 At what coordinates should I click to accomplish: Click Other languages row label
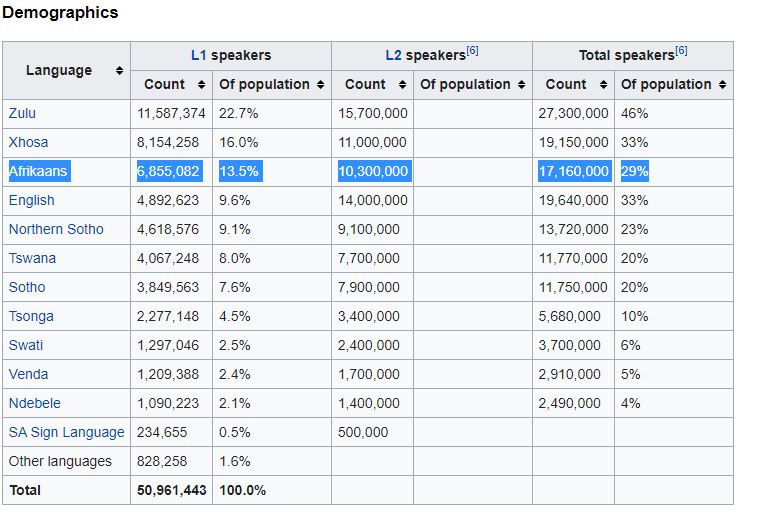tap(60, 462)
